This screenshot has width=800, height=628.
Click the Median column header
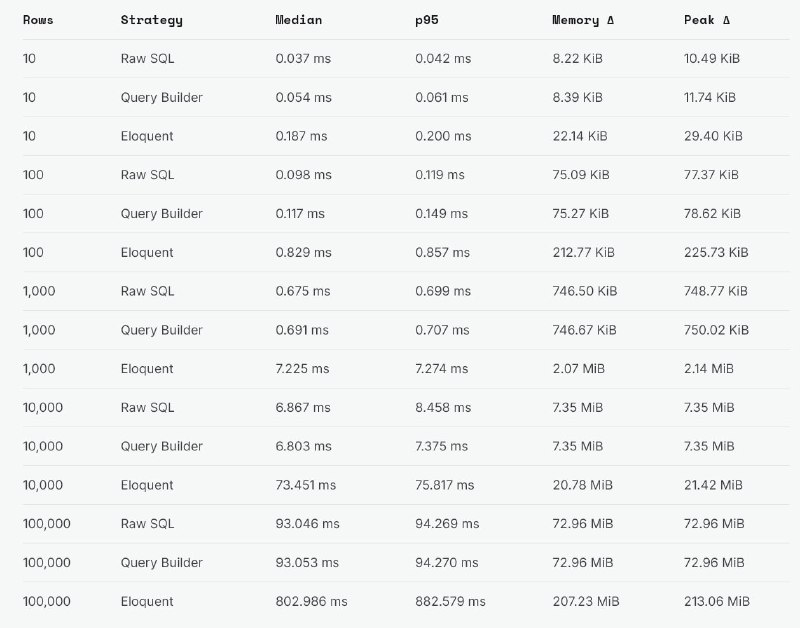tap(298, 20)
